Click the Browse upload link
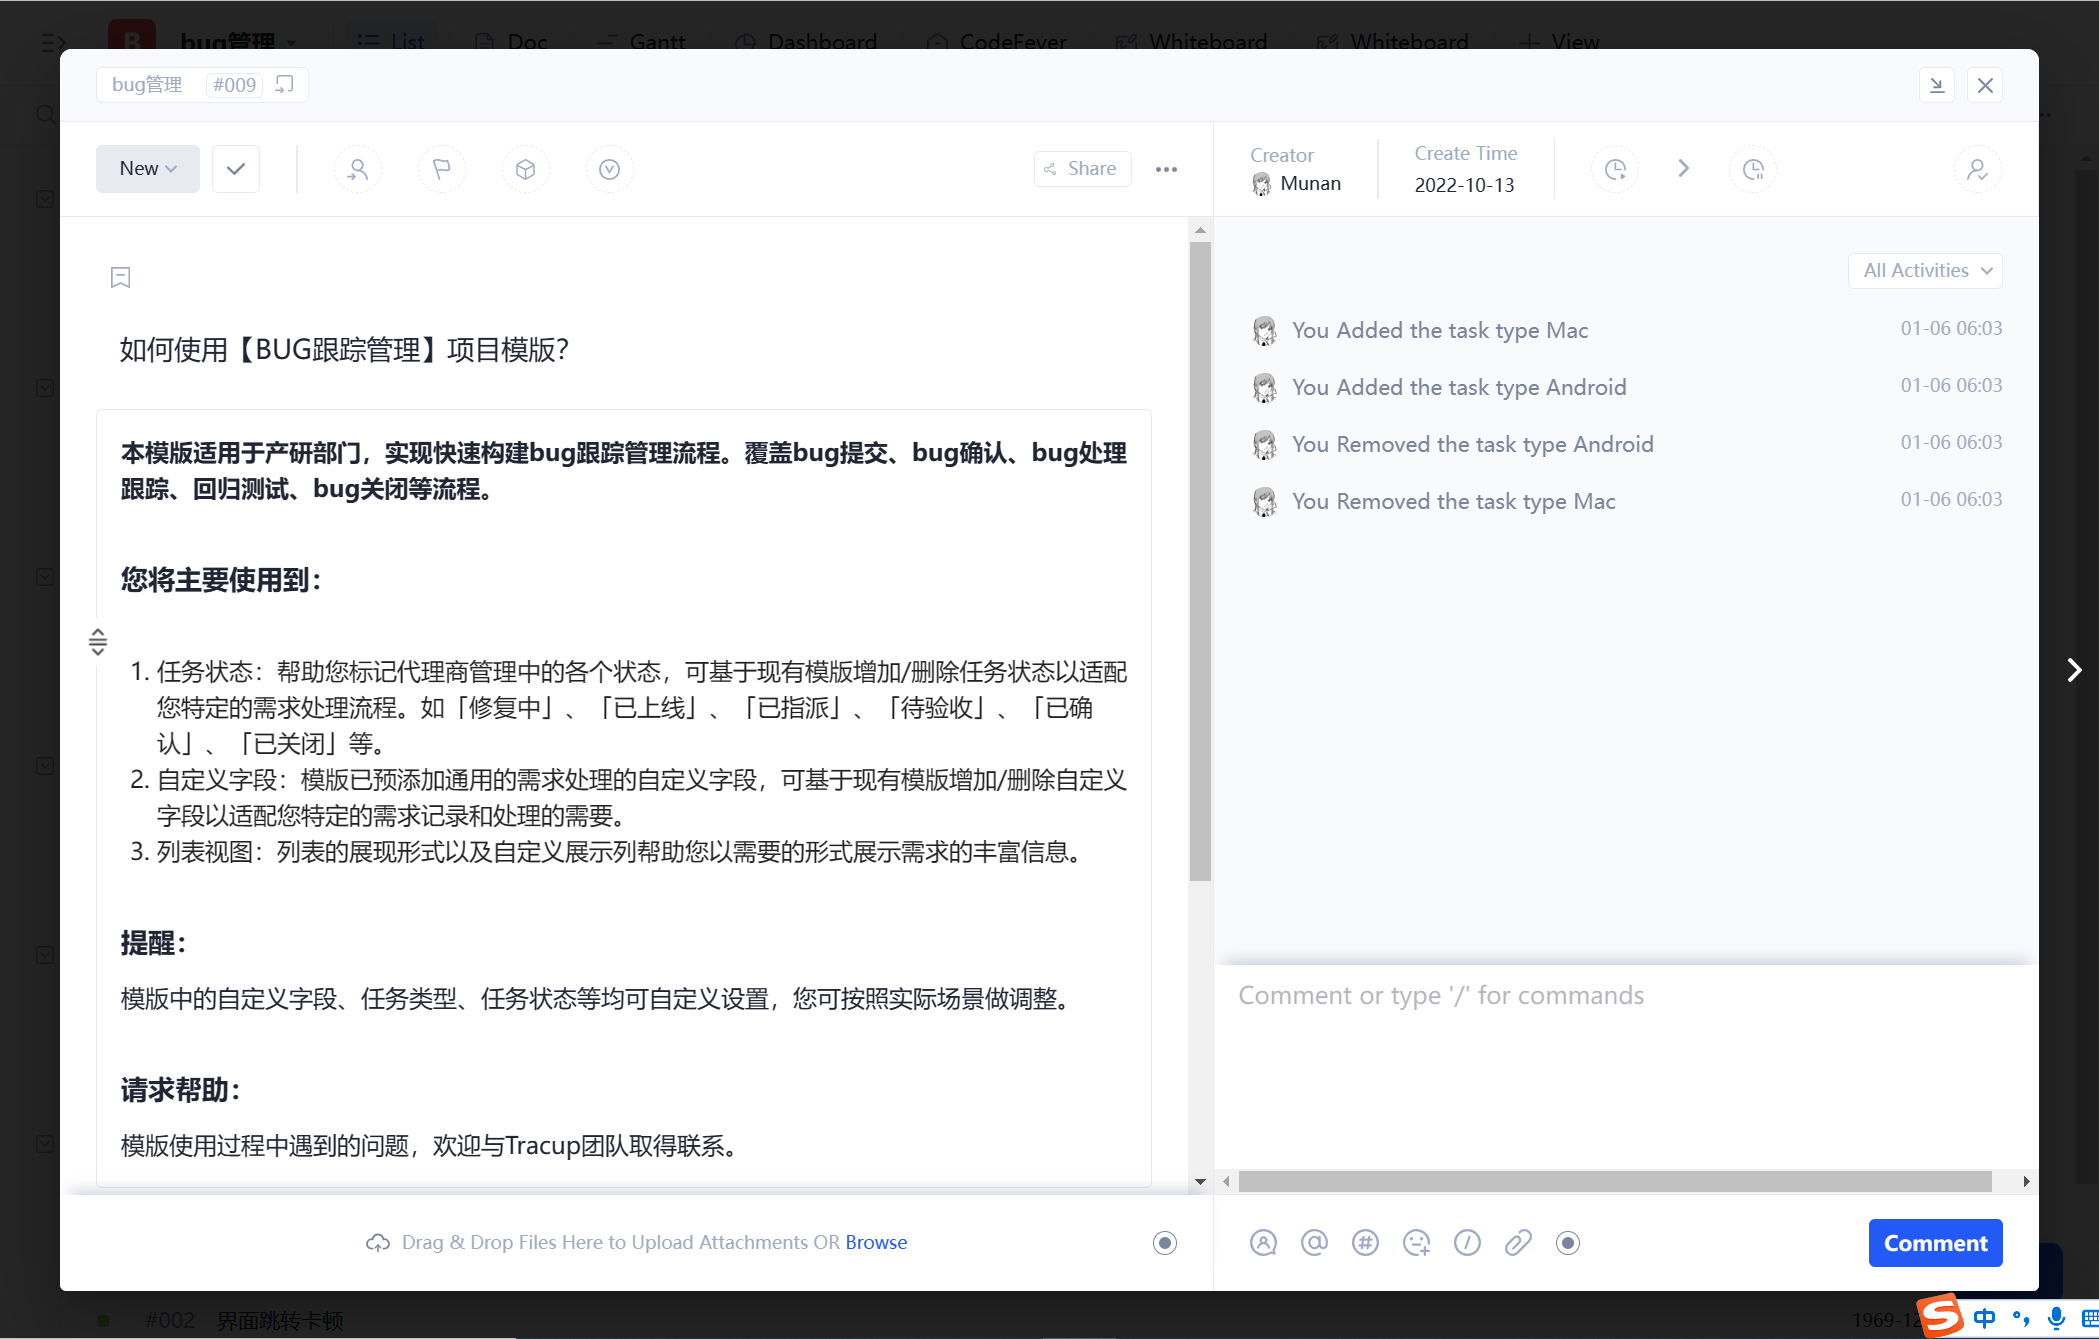This screenshot has height=1339, width=2099. [876, 1242]
